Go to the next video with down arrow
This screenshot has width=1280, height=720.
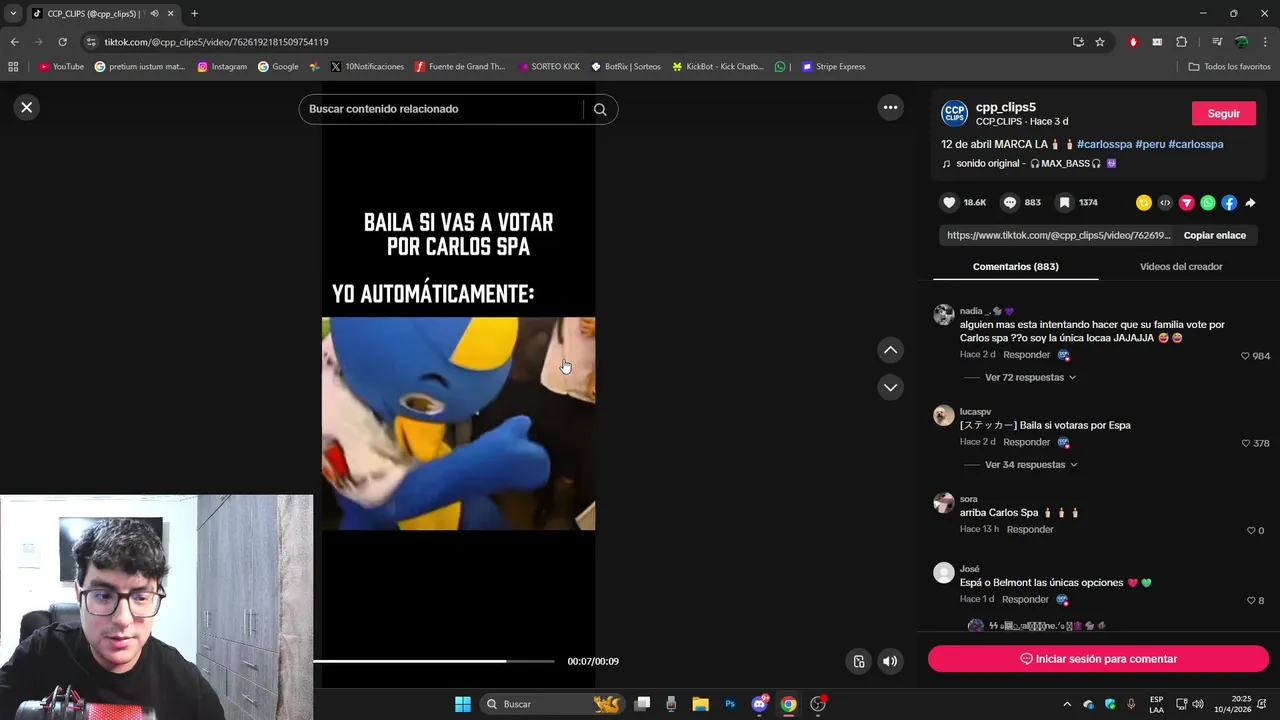click(x=890, y=387)
